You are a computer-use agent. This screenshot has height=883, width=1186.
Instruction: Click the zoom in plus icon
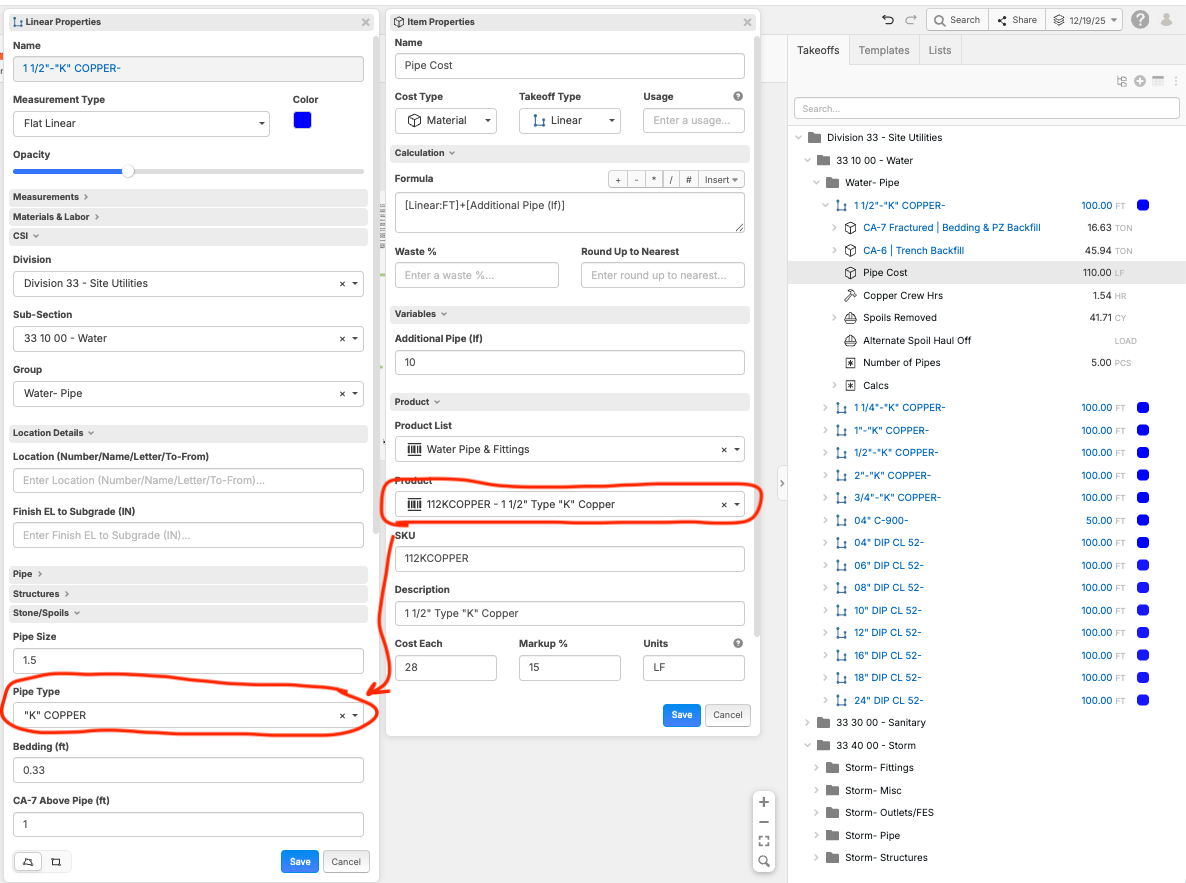pyautogui.click(x=763, y=802)
